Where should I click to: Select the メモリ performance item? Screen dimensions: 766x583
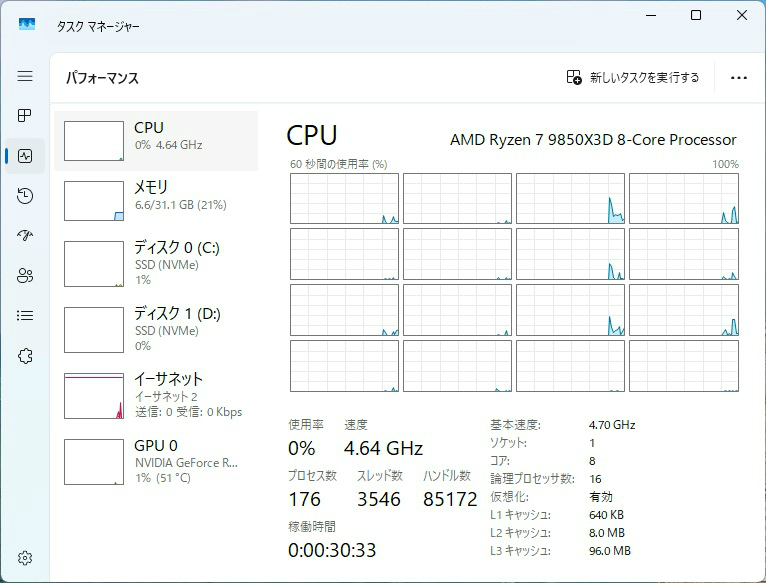tap(156, 200)
